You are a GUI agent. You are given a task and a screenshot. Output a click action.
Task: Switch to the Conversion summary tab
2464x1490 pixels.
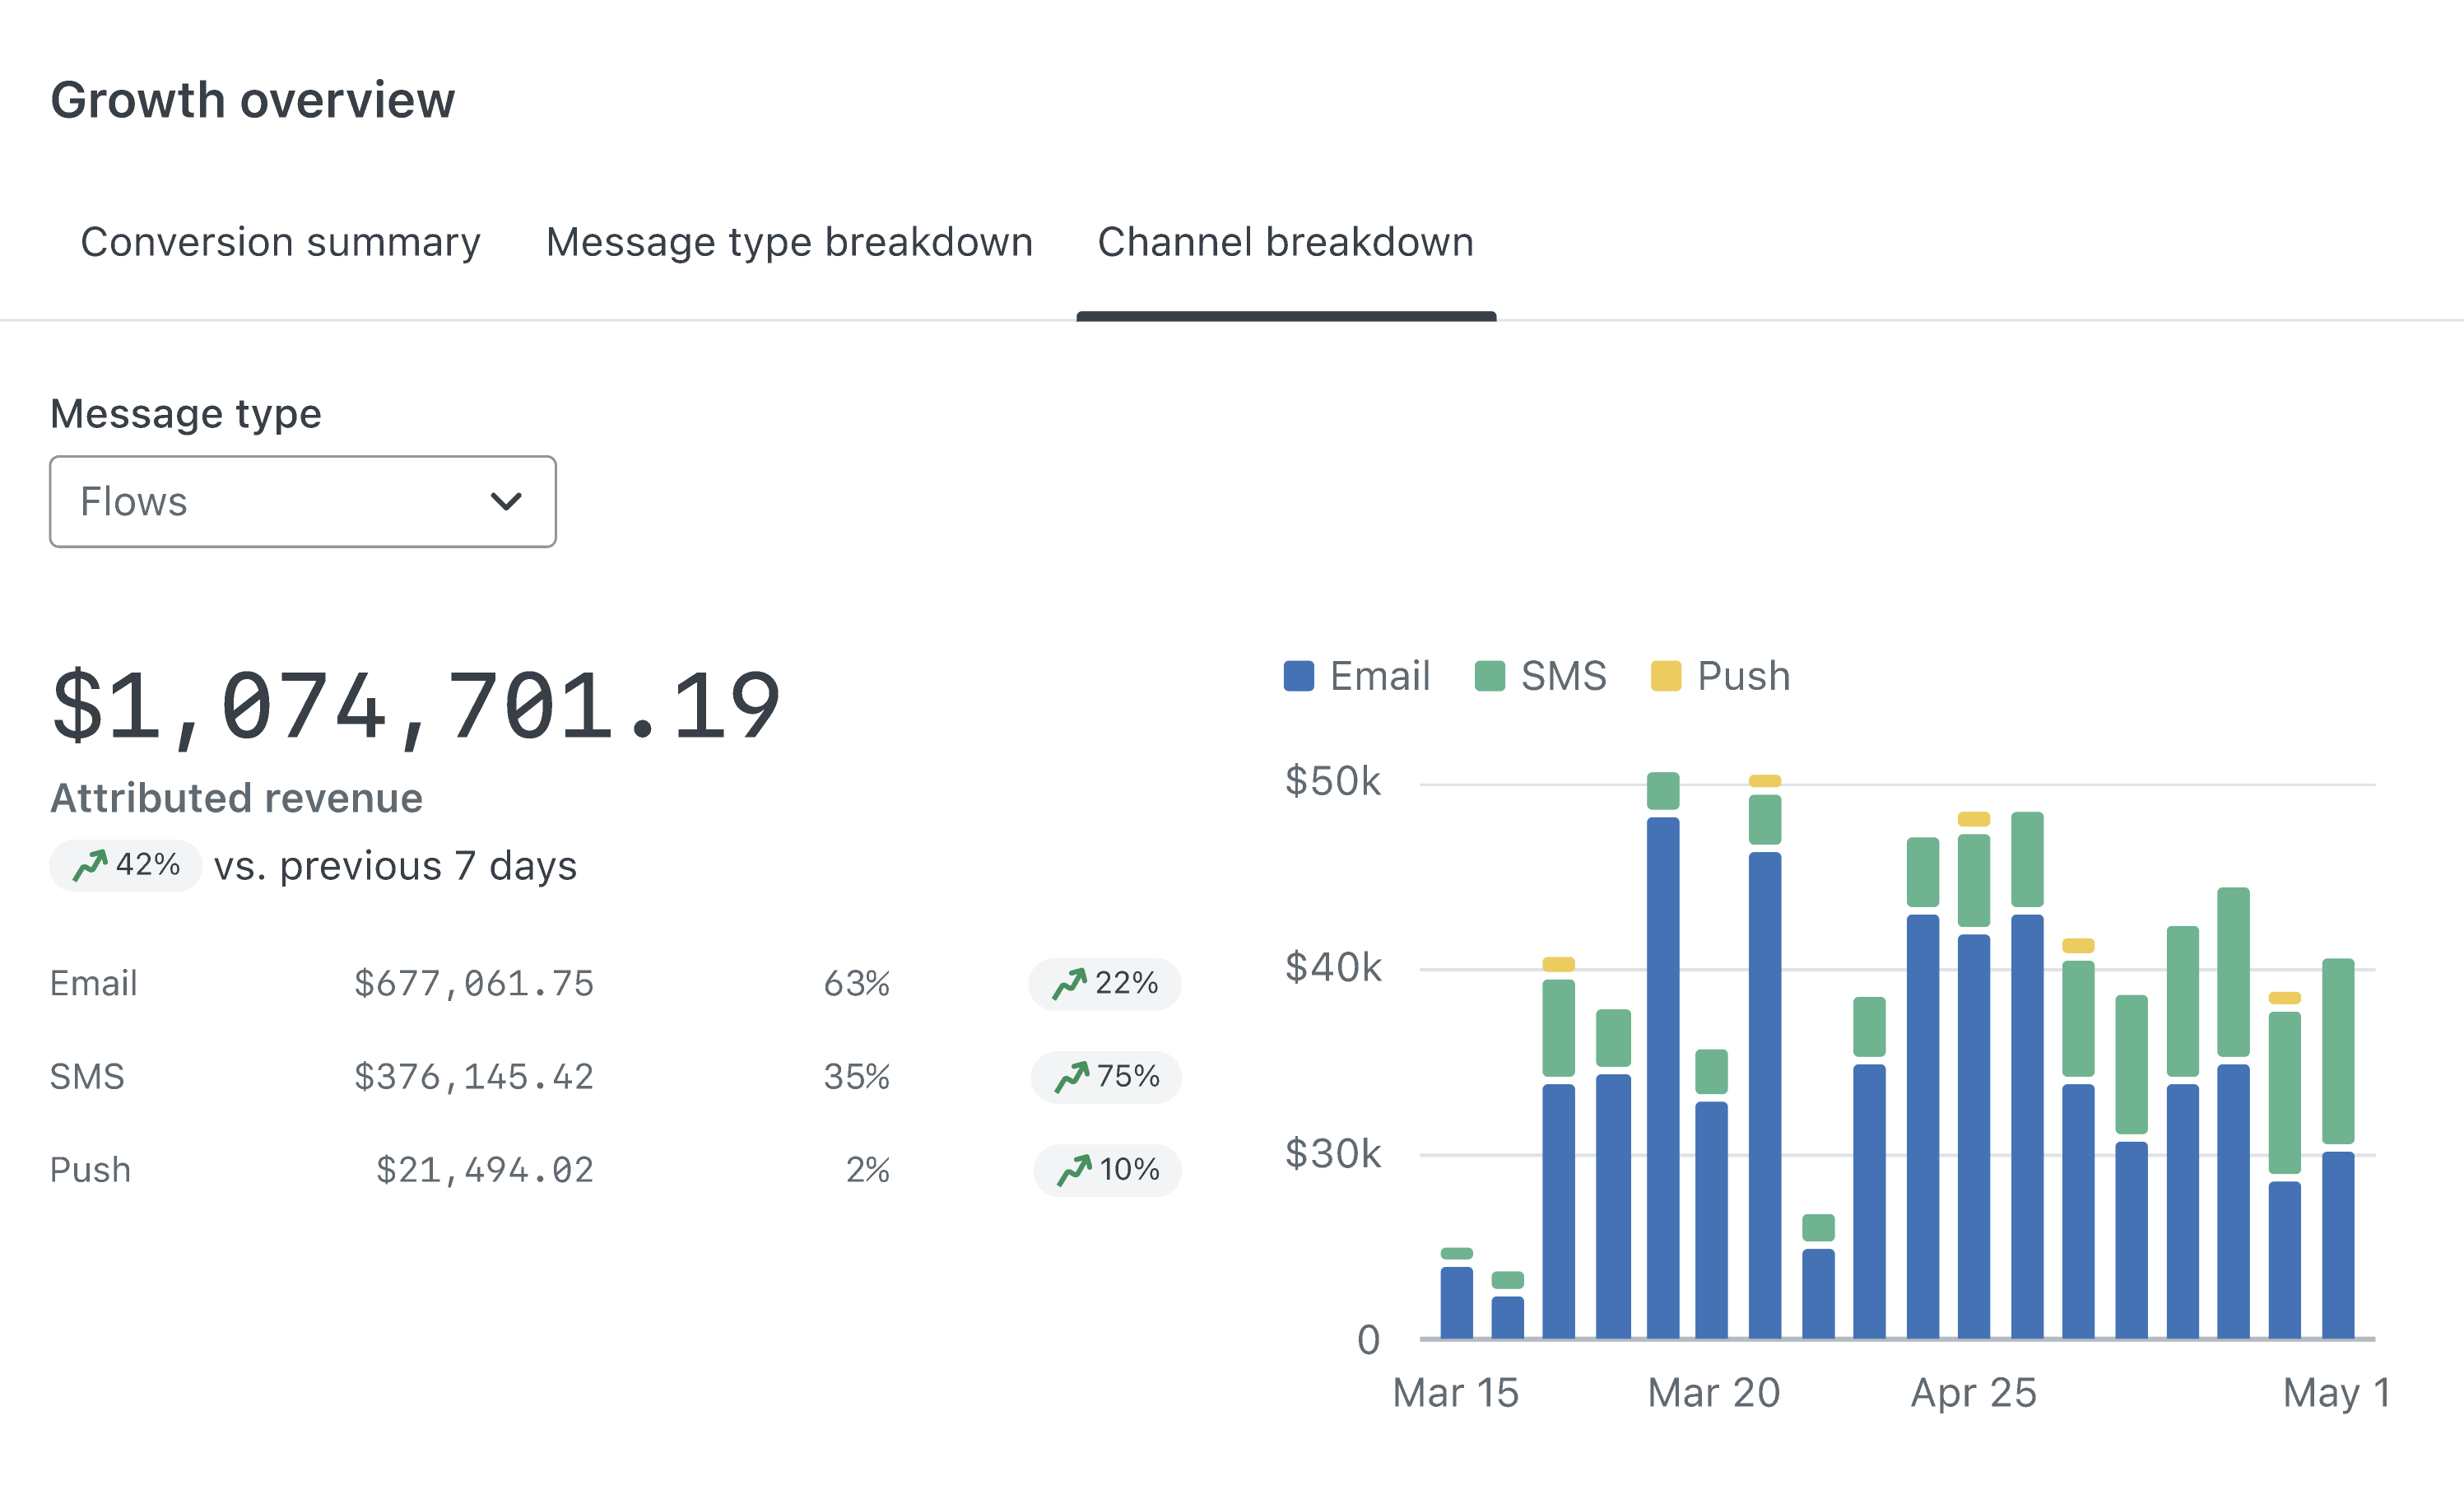tap(280, 242)
